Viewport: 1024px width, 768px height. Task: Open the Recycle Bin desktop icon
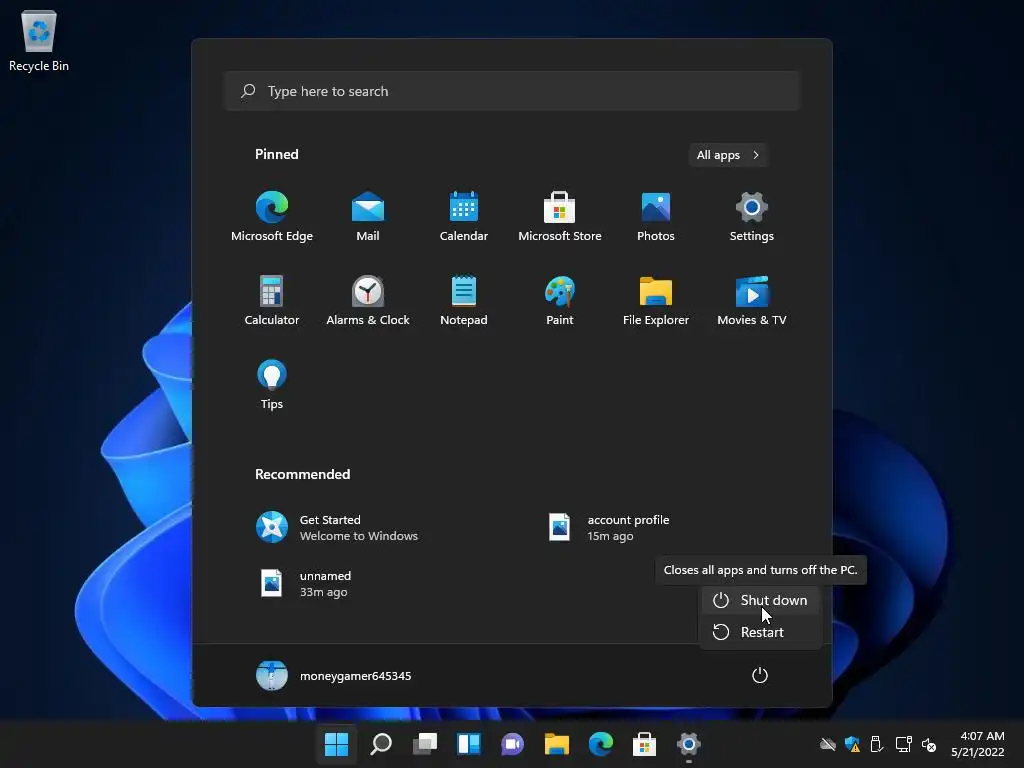tap(39, 41)
